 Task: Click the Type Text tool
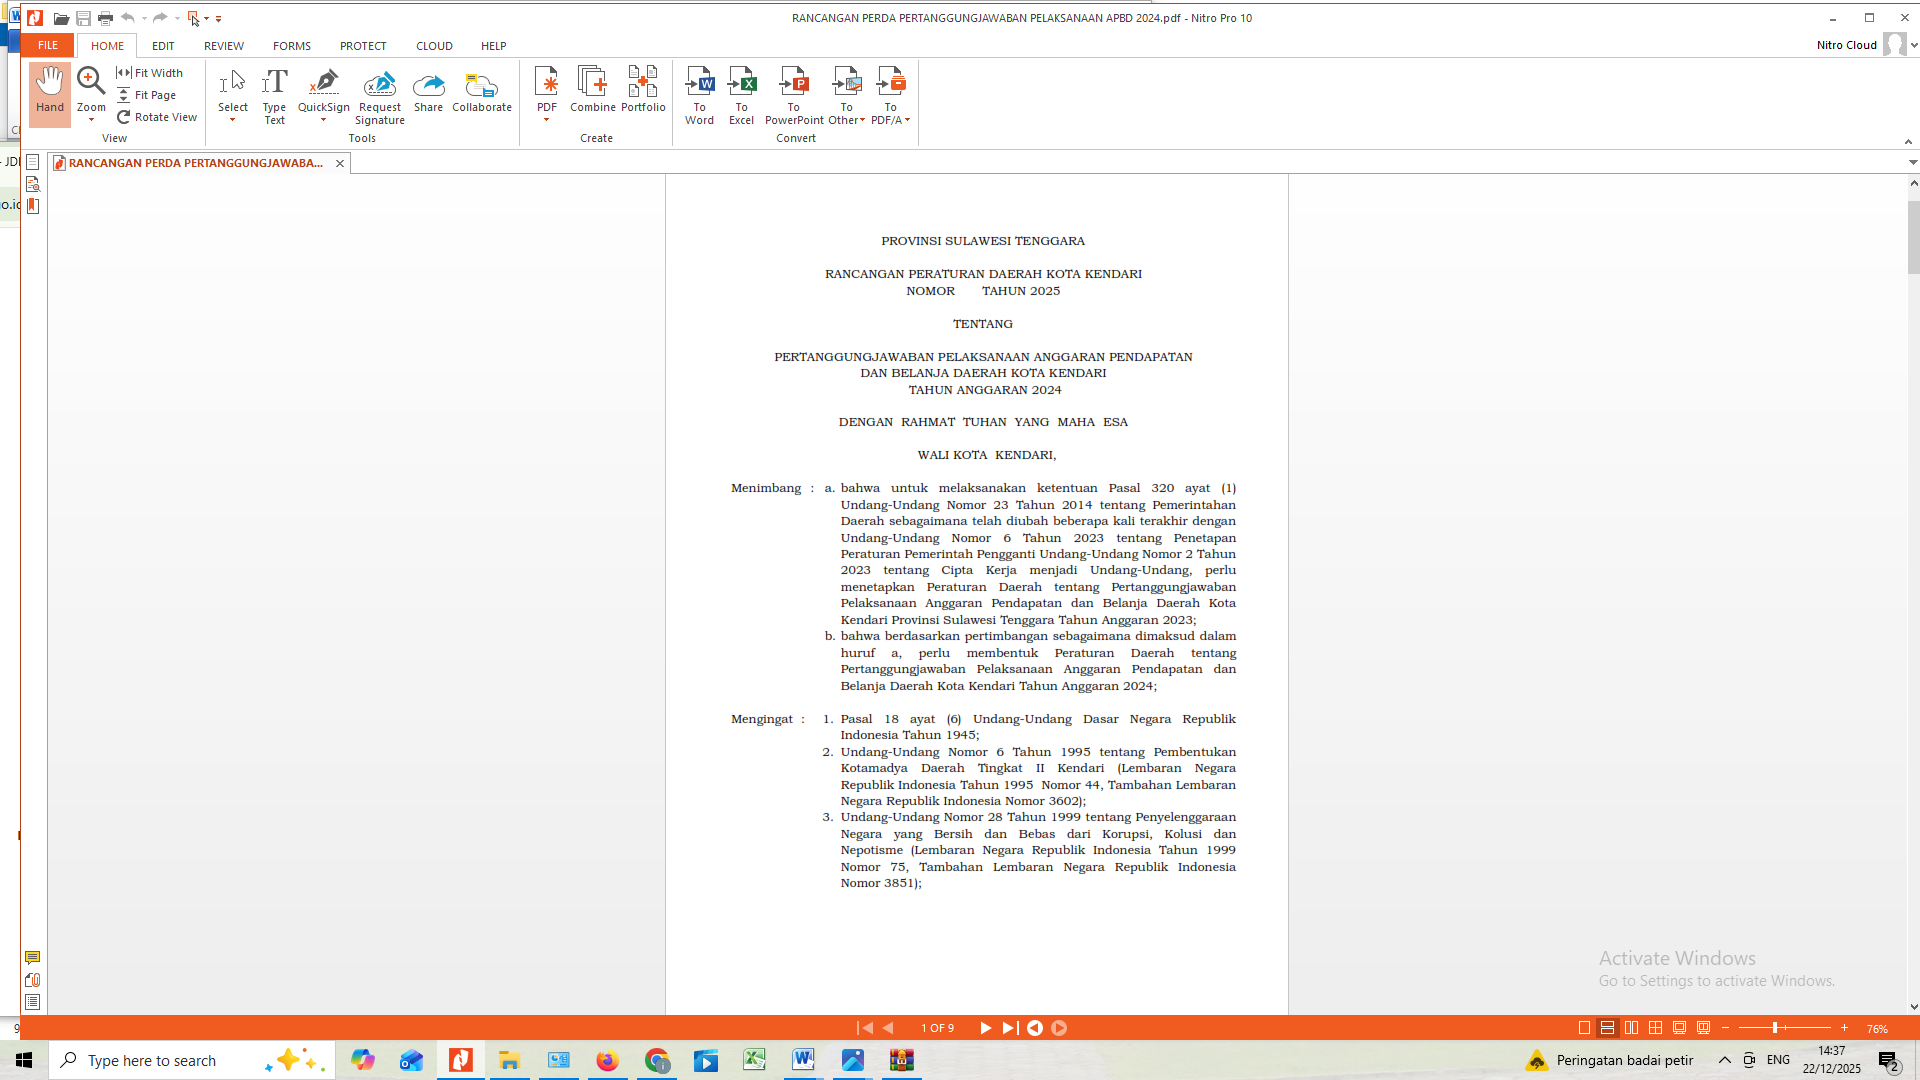(x=274, y=95)
